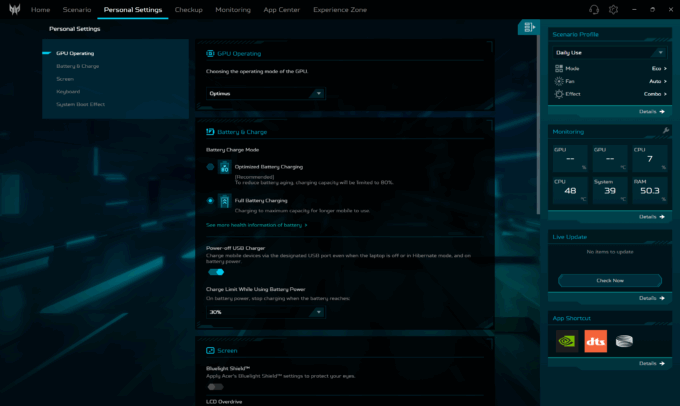Screen dimensions: 680x406
Task: Click the GPU temperature tile
Action: 610,158
